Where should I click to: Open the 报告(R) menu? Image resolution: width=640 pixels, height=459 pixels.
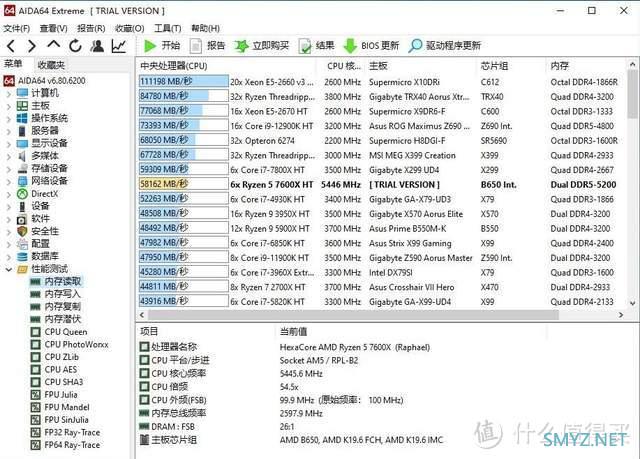click(x=91, y=28)
